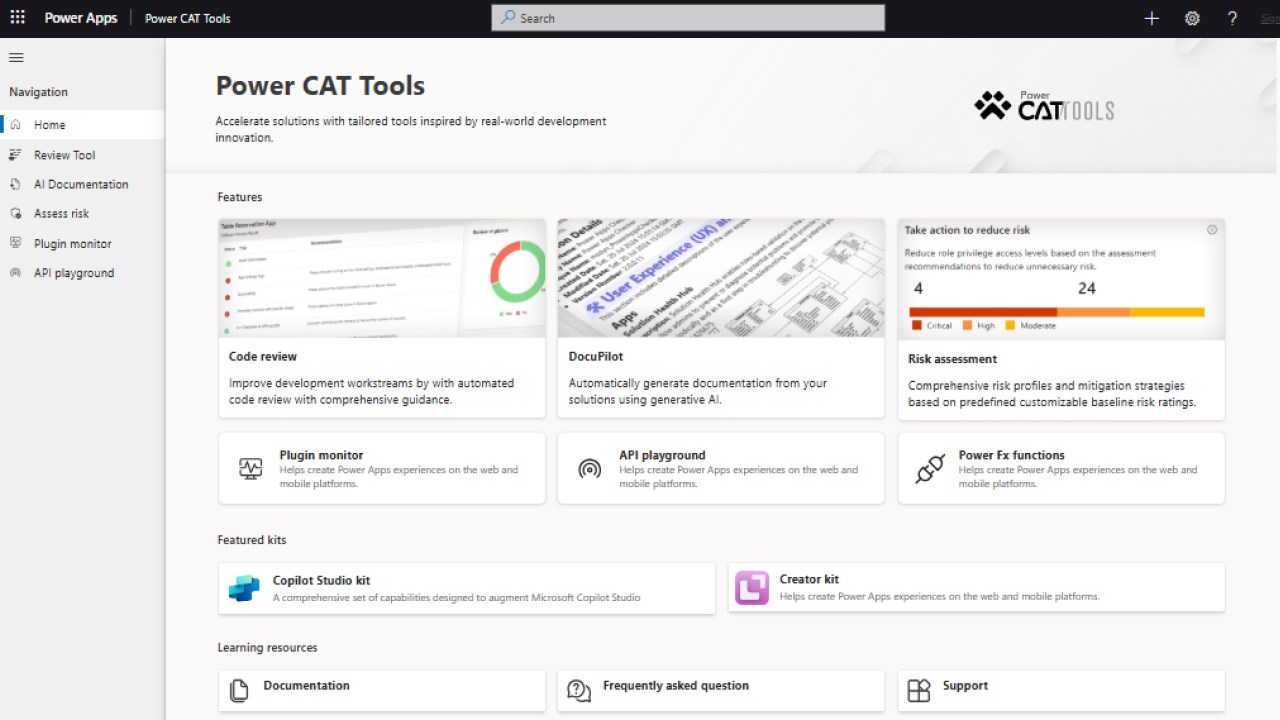
Task: Click the AI Documentation sidebar icon
Action: 15,184
